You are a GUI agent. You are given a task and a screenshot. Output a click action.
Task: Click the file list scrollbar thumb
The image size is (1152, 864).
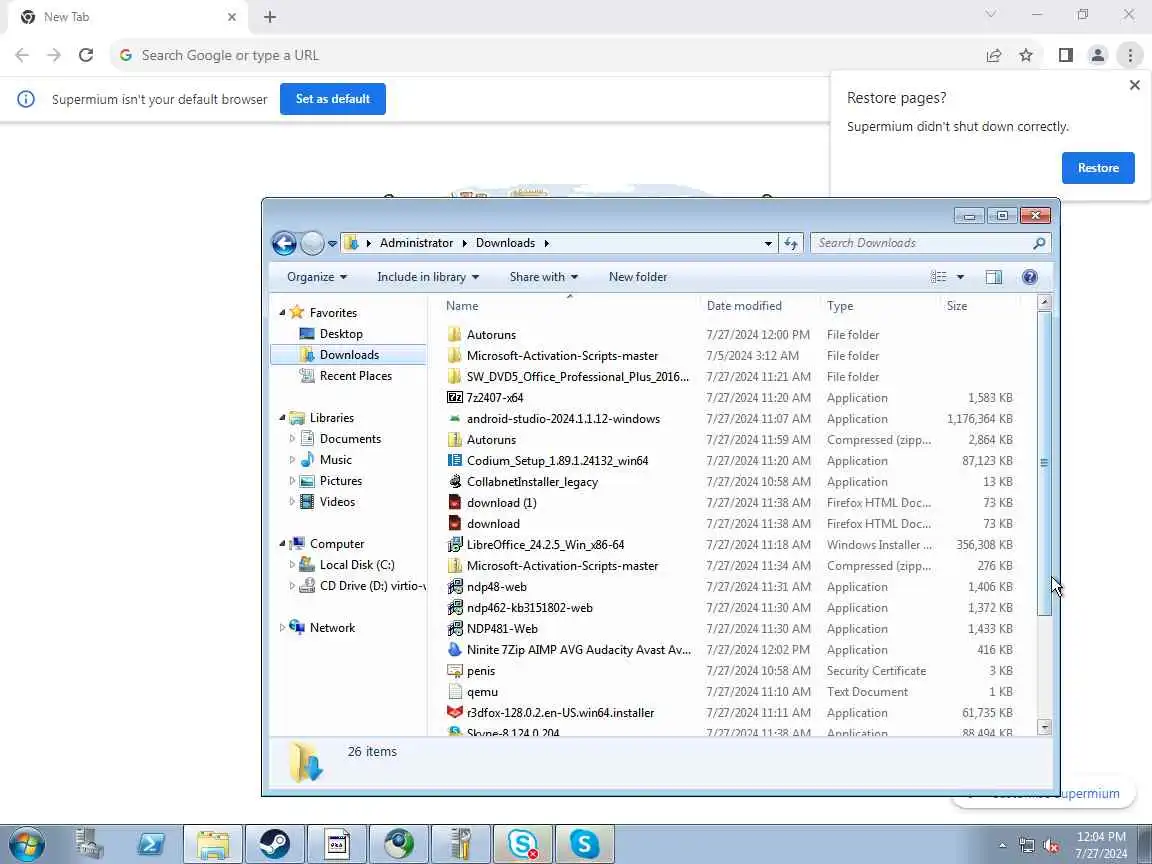pos(1044,463)
